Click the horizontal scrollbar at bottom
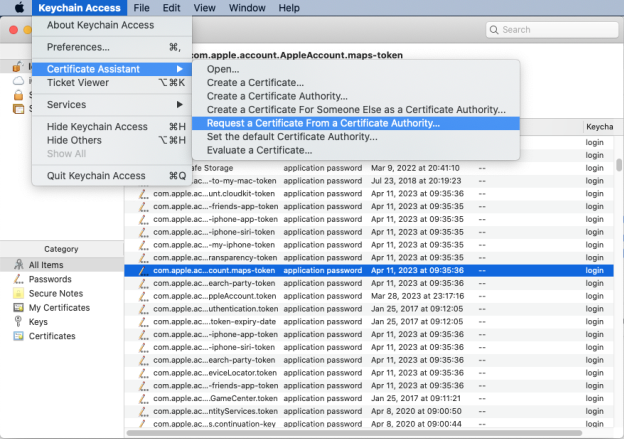 coord(354,433)
